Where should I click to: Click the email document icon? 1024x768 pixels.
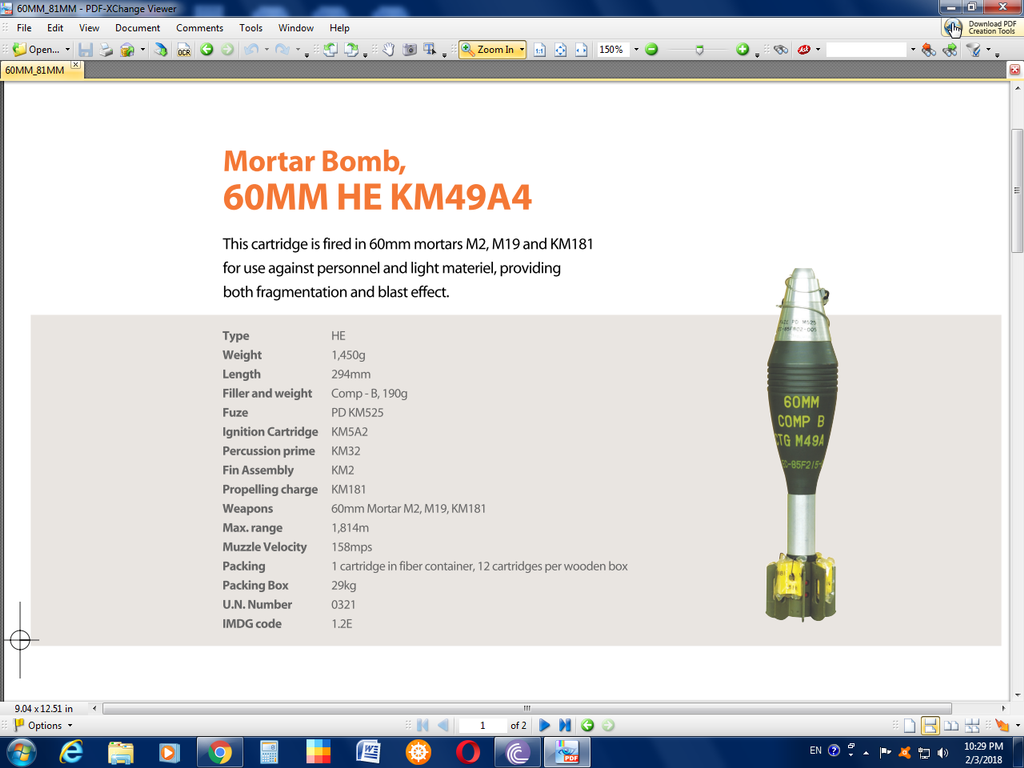click(x=127, y=50)
